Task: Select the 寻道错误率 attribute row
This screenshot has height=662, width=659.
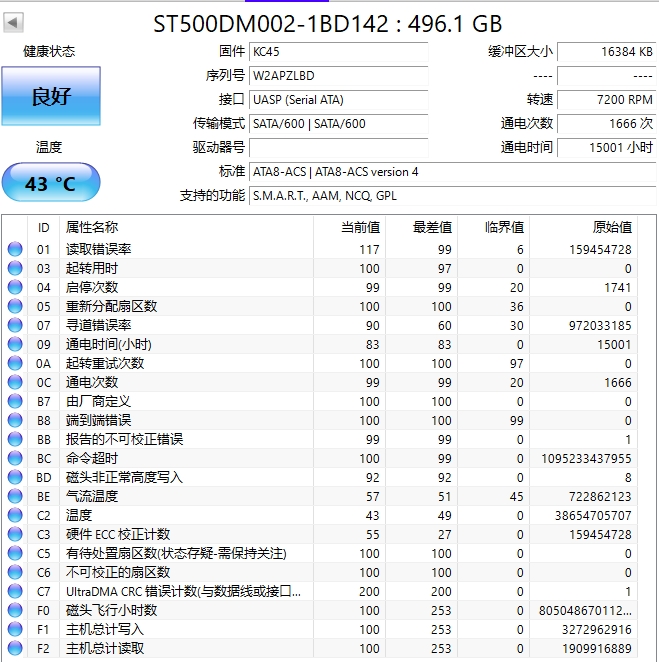Action: 320,325
